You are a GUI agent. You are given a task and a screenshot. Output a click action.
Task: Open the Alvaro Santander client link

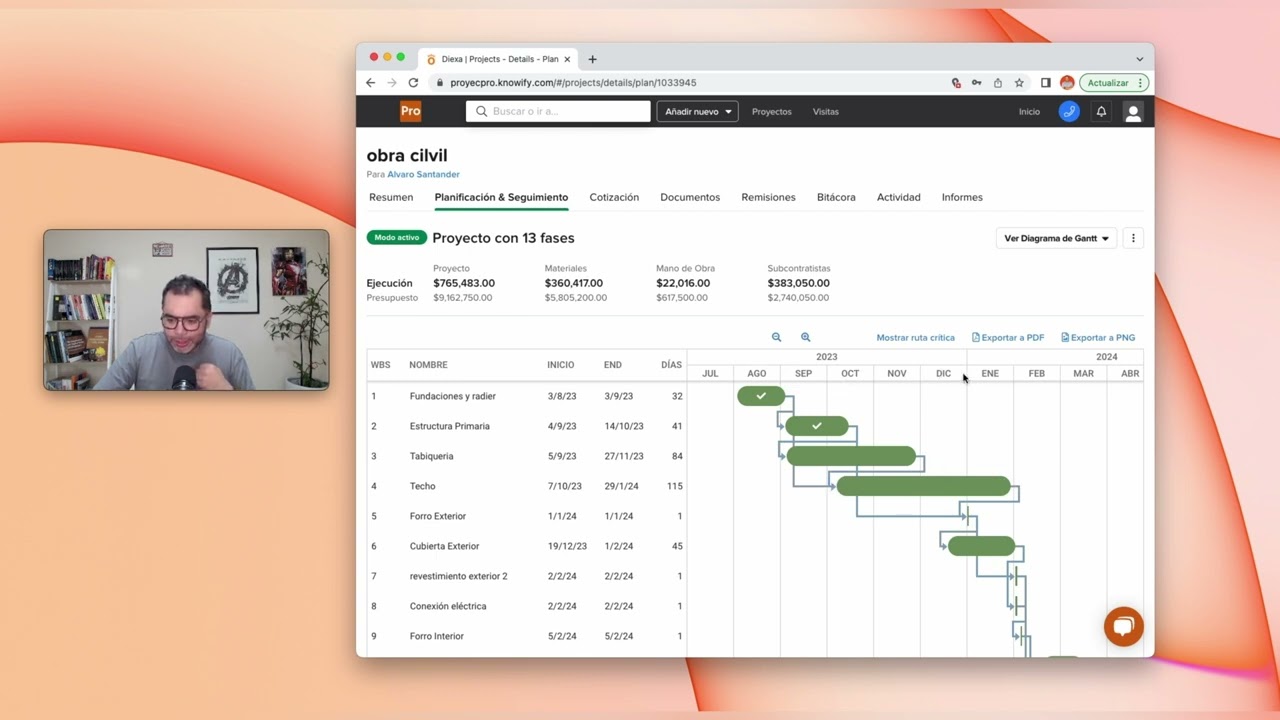(423, 175)
